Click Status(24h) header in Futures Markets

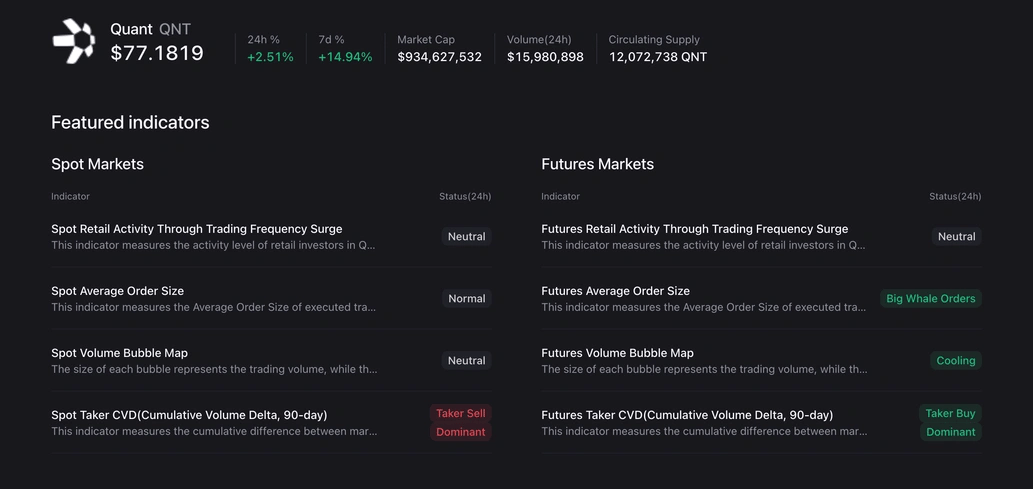coord(955,196)
